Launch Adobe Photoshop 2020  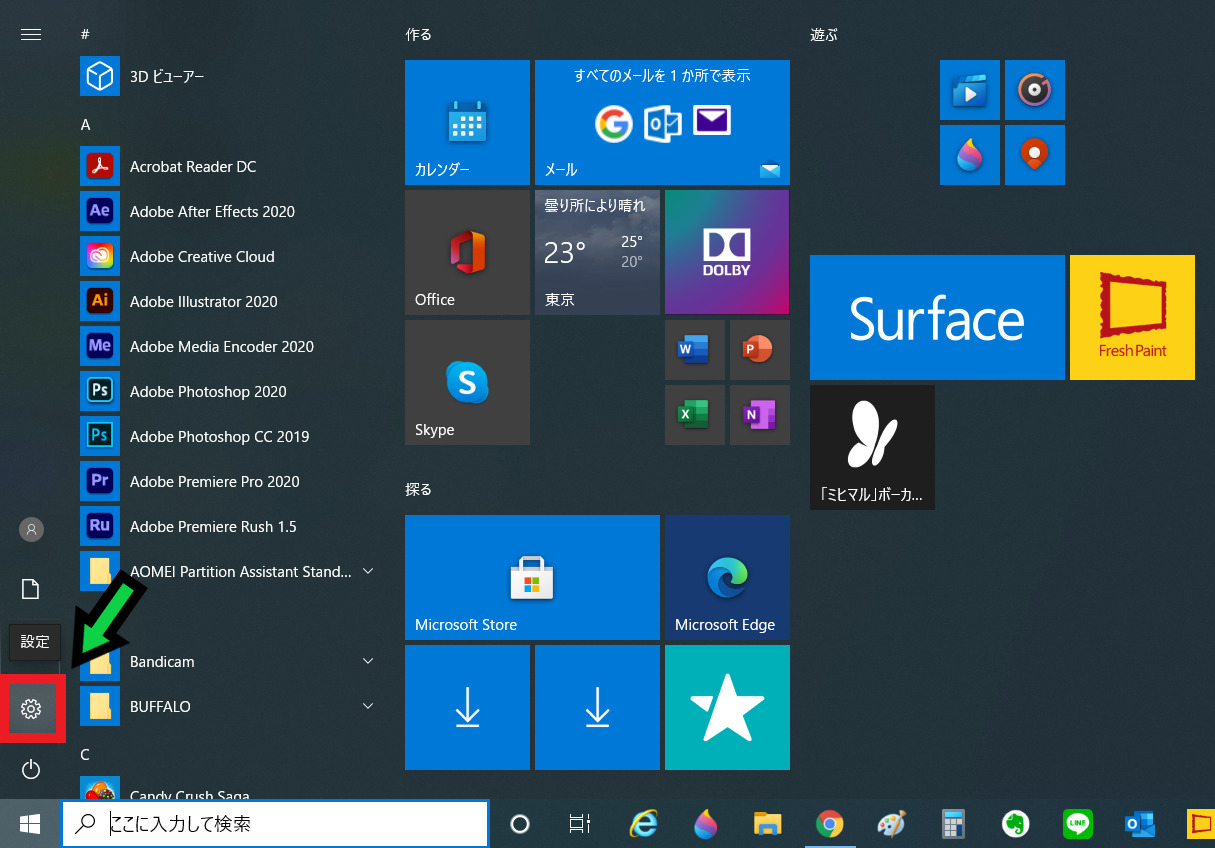225,391
